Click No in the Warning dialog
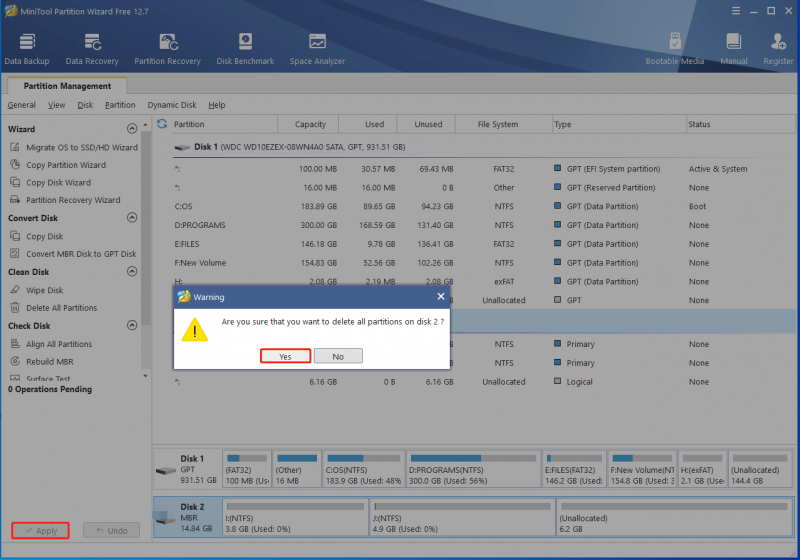 click(338, 356)
